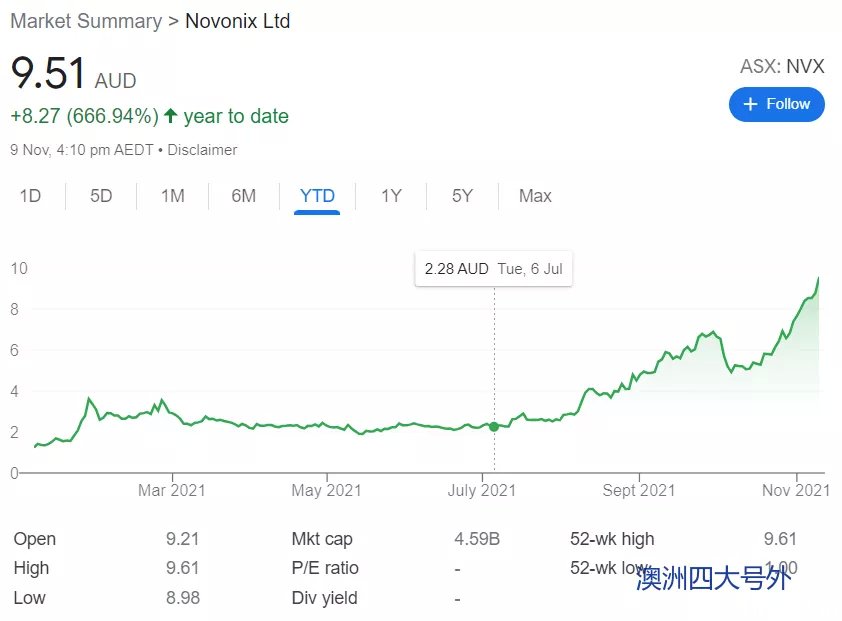842x621 pixels.
Task: Show the 5Y chart range
Action: [x=462, y=196]
